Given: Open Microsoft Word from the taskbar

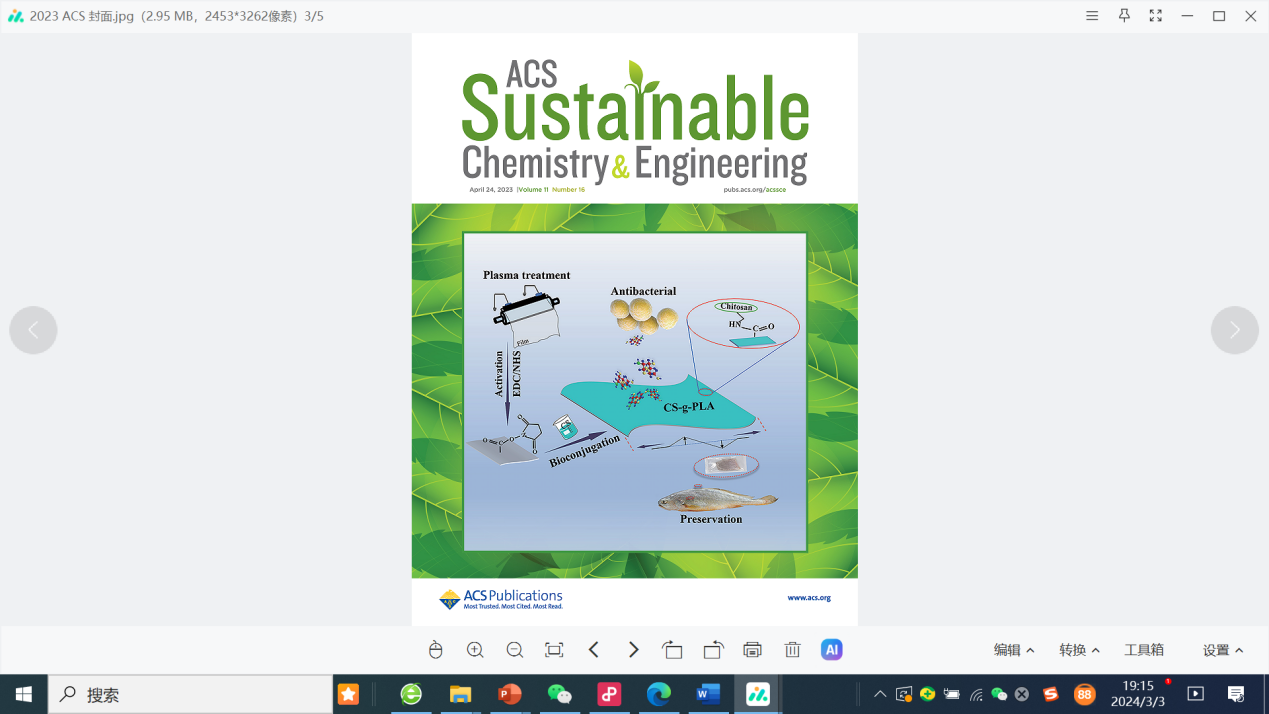Looking at the screenshot, I should tap(708, 694).
